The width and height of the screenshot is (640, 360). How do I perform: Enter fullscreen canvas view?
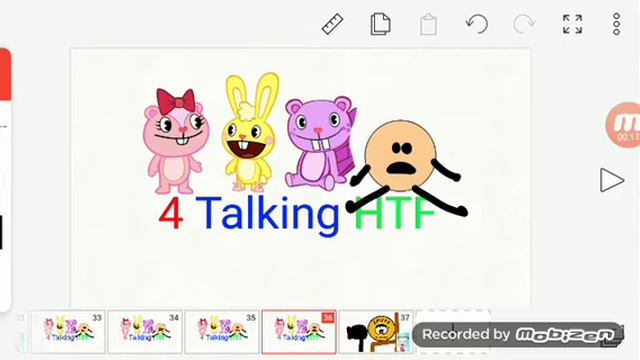pos(572,24)
